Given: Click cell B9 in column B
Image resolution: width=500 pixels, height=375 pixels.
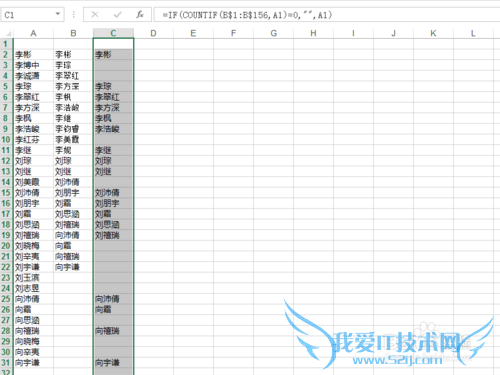Looking at the screenshot, I should pyautogui.click(x=73, y=129).
